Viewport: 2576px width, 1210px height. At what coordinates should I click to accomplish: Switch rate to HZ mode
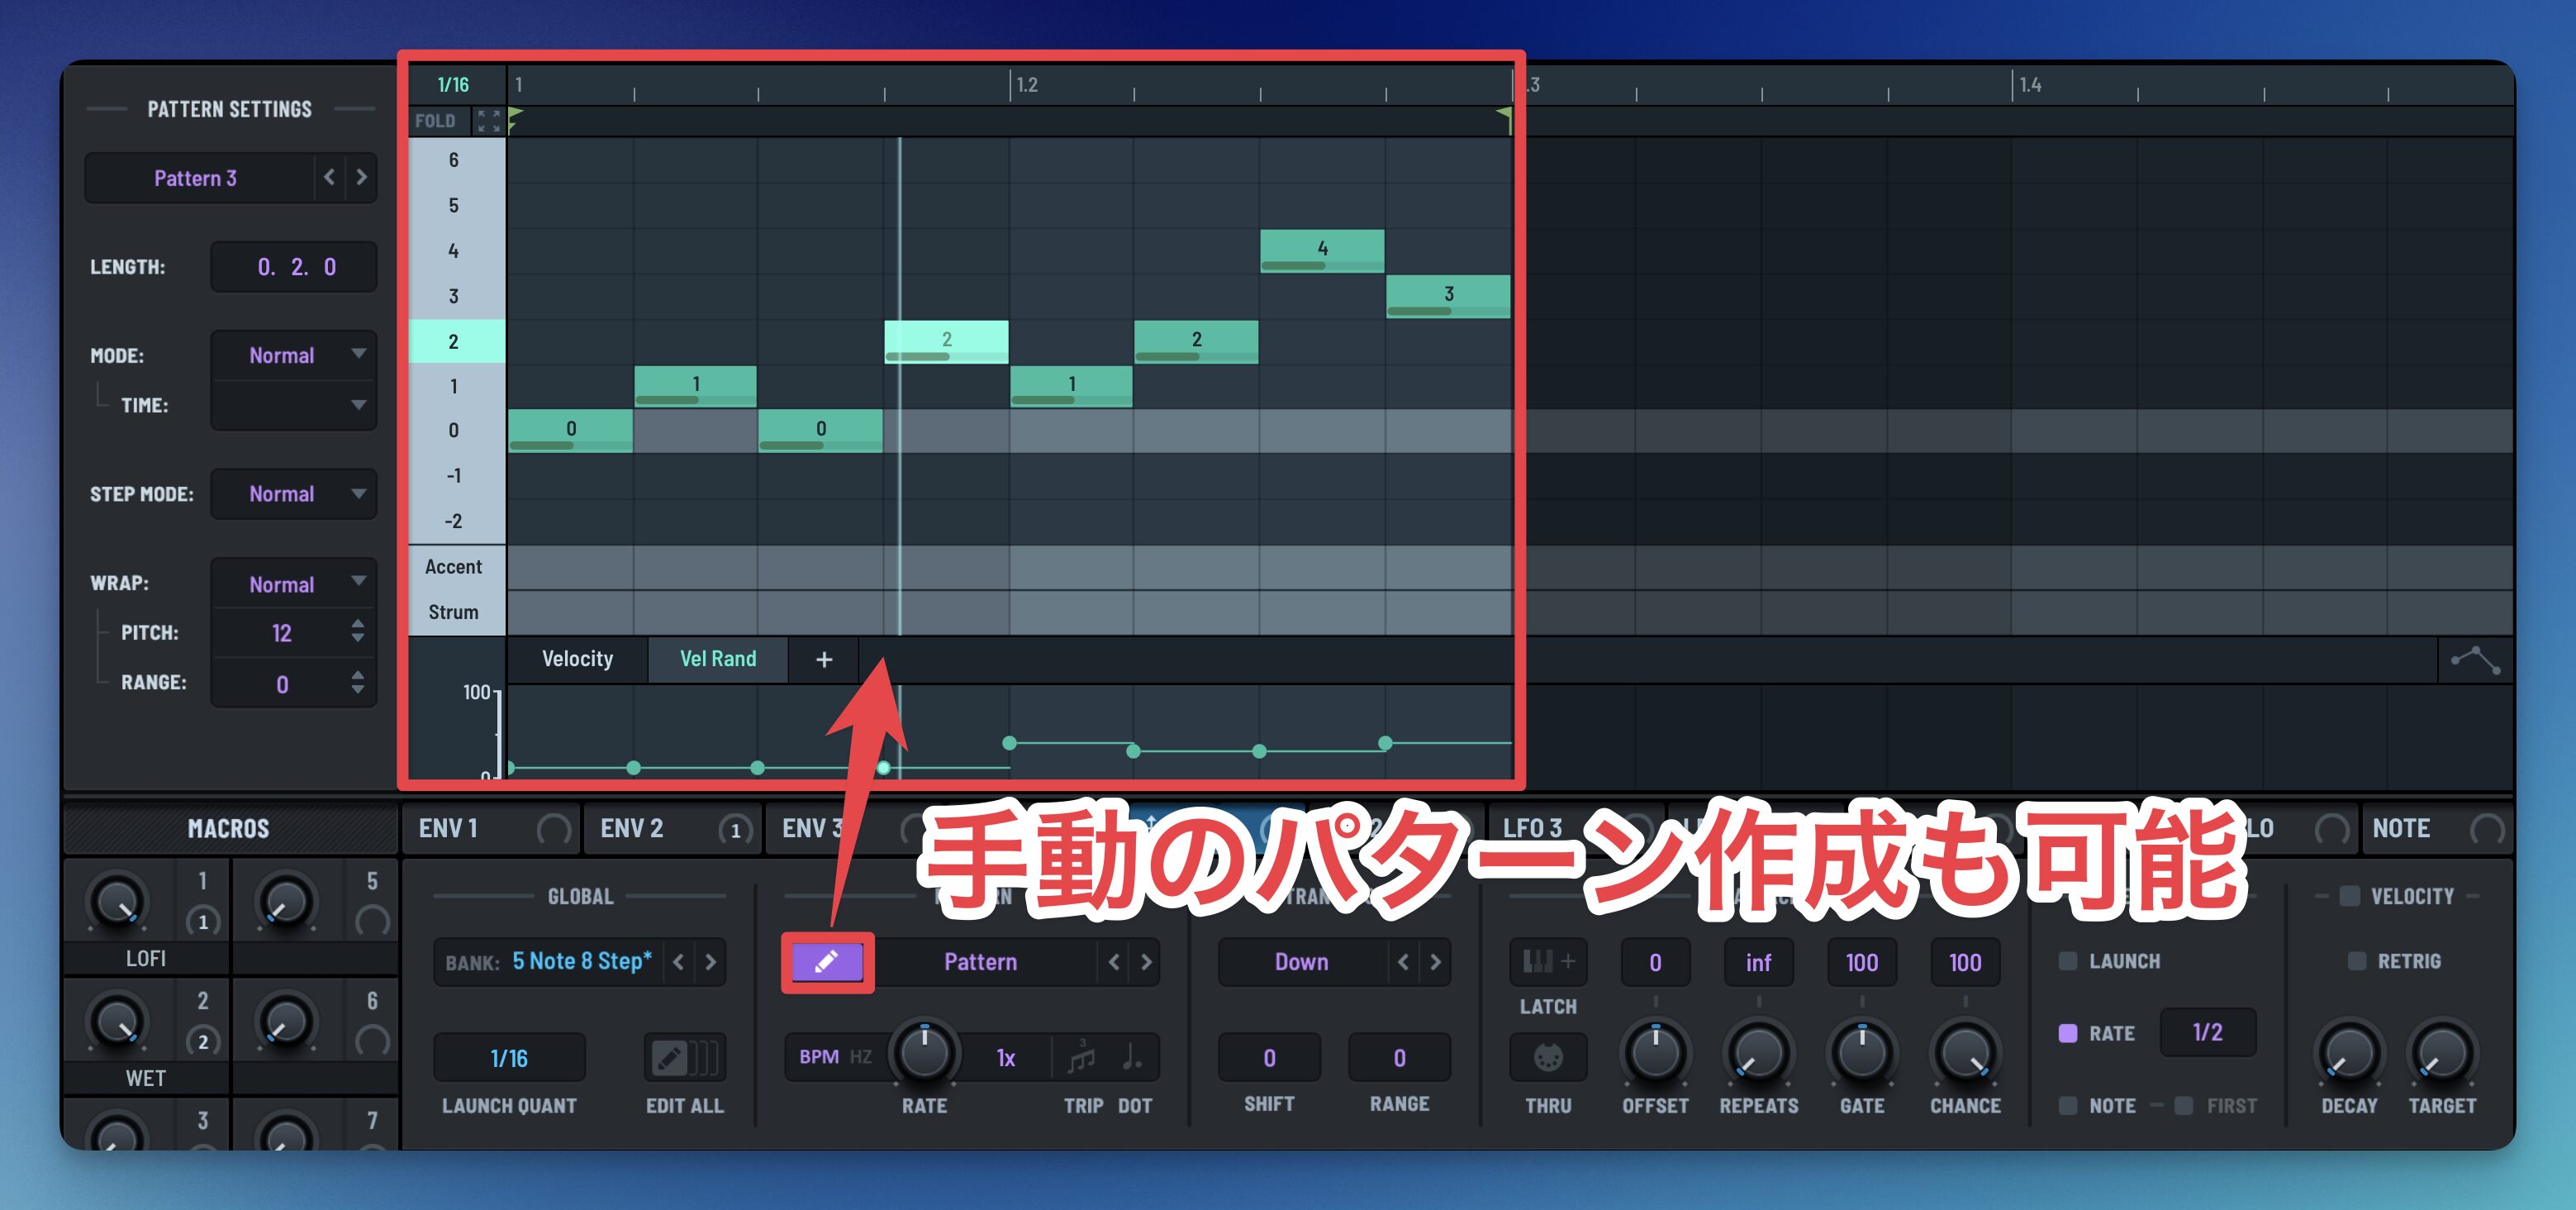860,1057
